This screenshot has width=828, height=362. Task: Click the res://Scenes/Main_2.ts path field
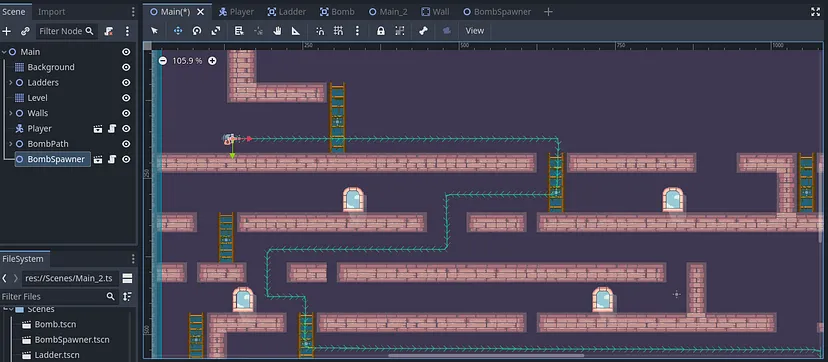[x=70, y=279]
